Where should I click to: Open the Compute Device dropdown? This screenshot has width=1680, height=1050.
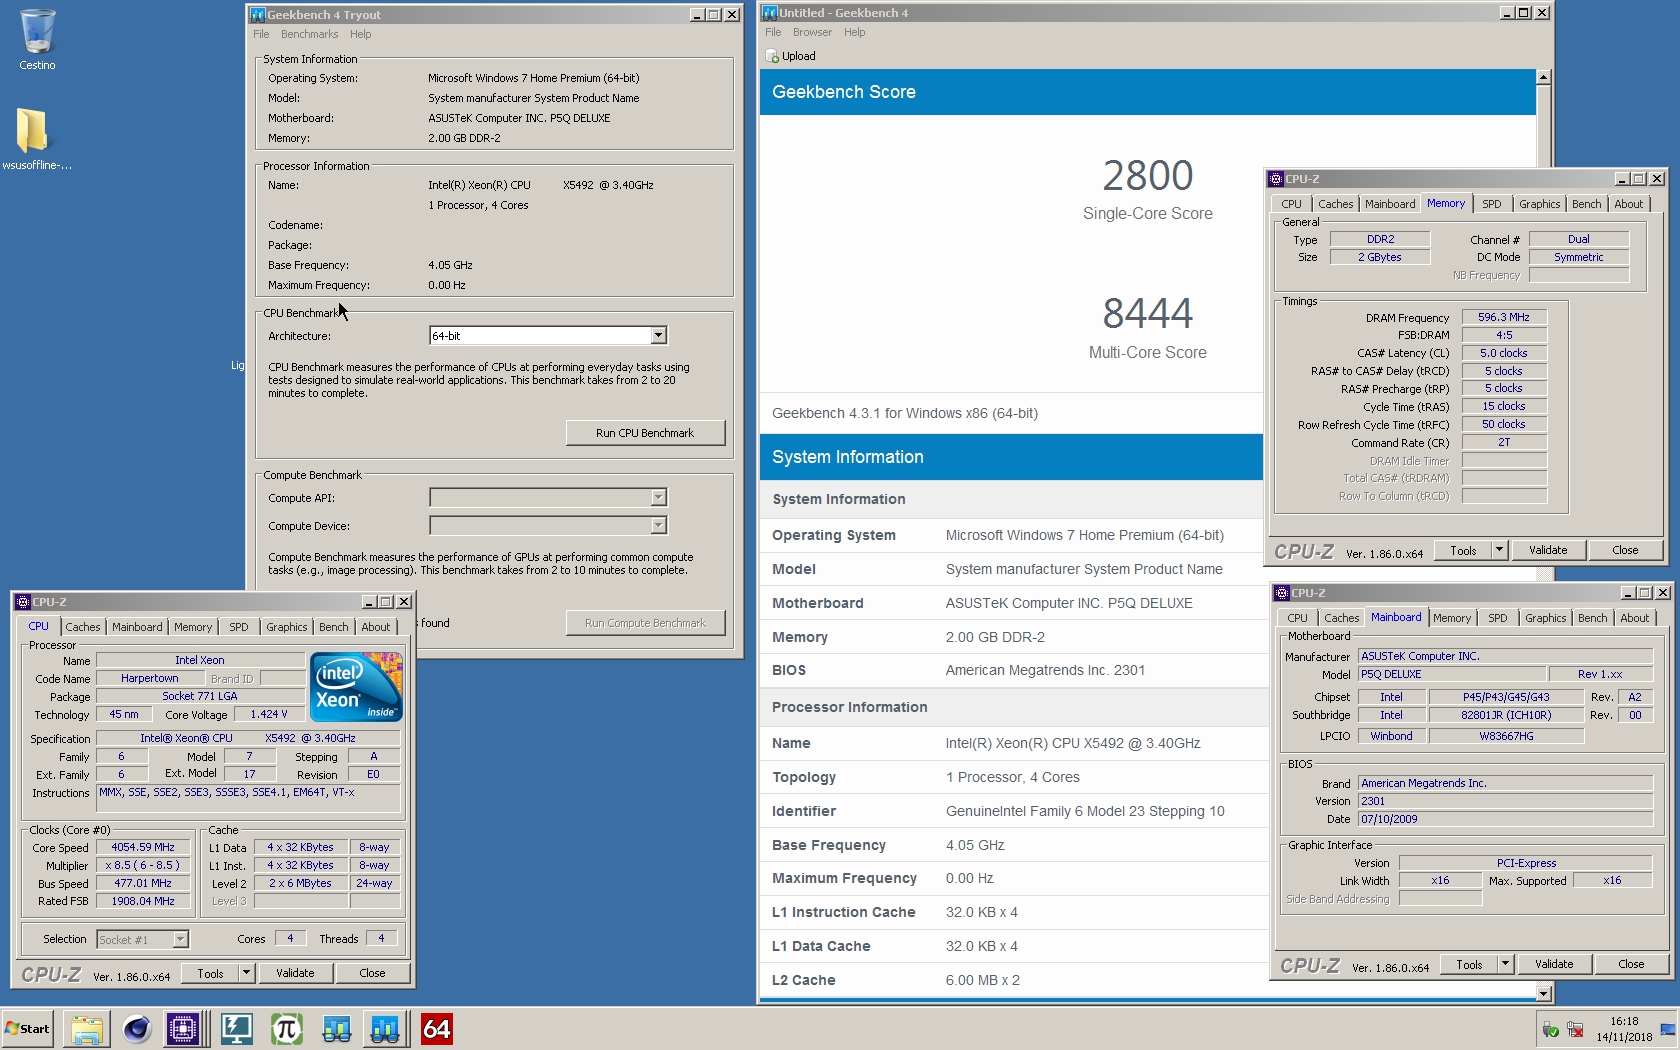click(x=658, y=526)
